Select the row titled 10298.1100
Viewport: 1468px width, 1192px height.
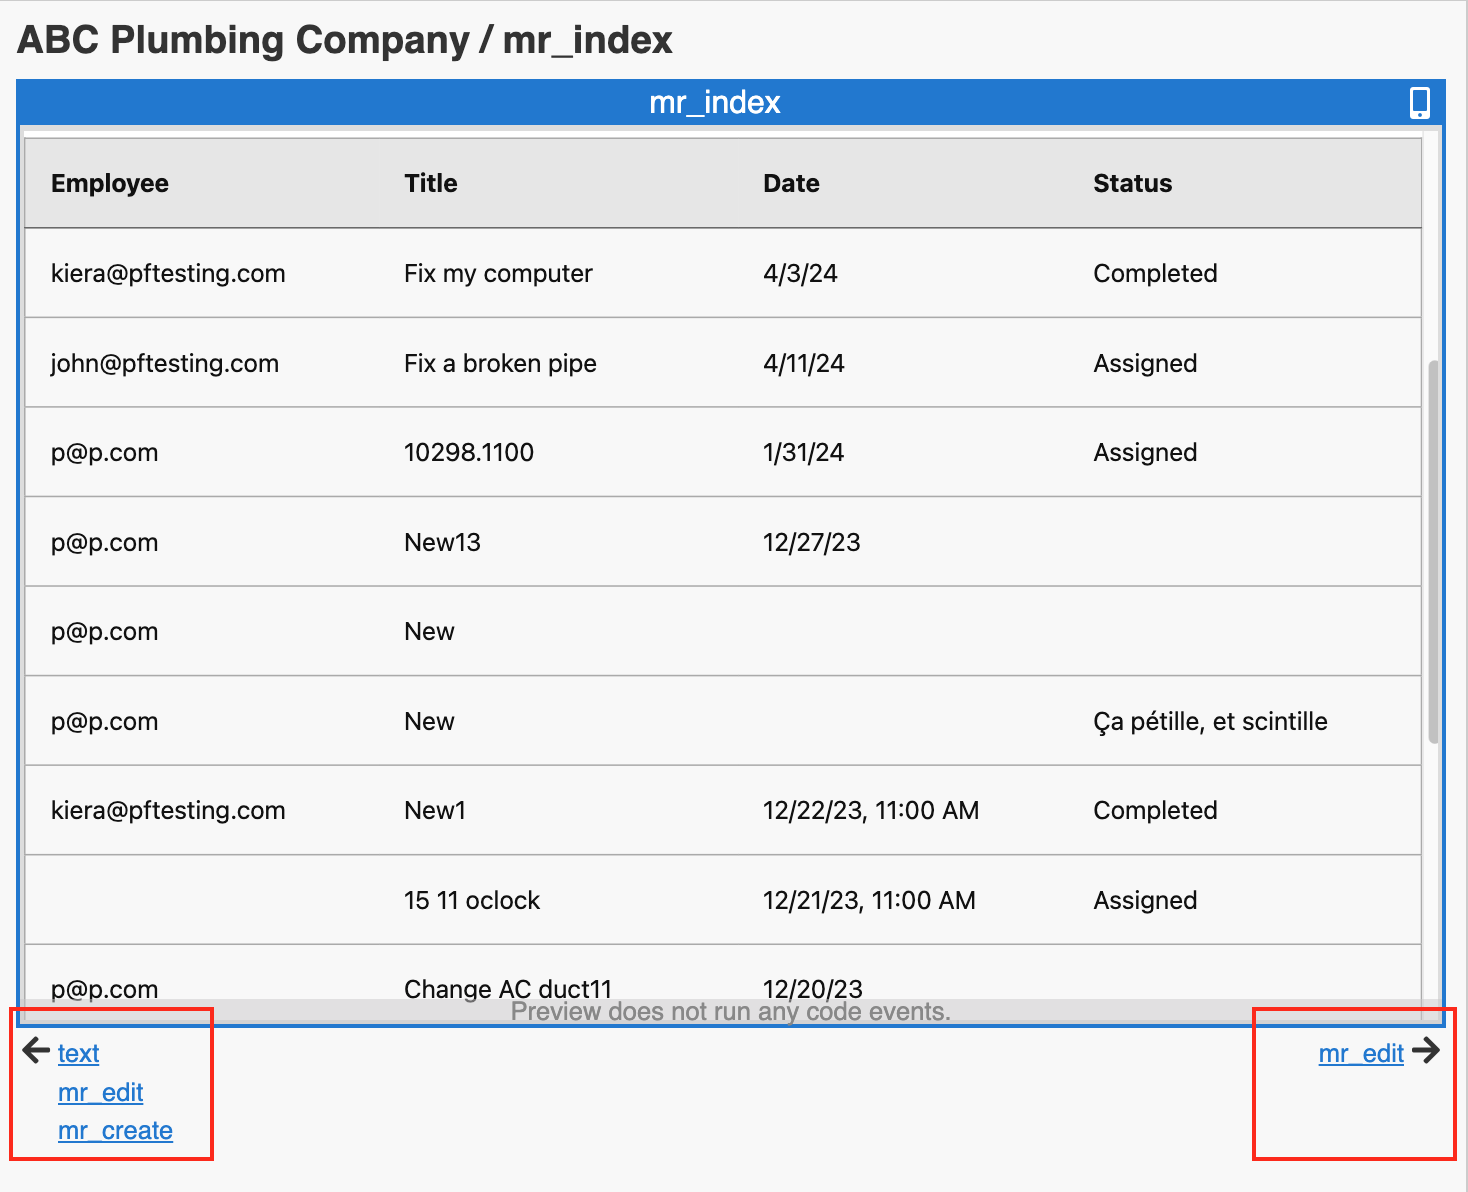click(468, 453)
